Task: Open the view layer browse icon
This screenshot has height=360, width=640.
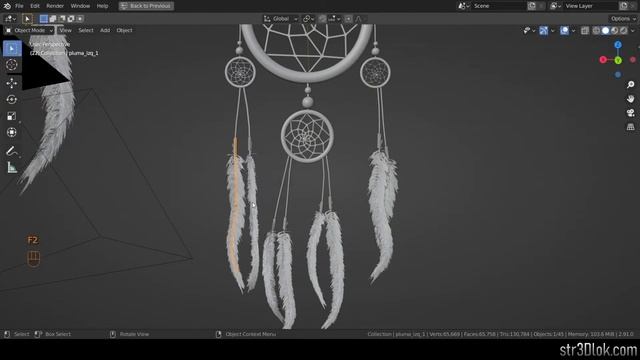Action: 555,6
